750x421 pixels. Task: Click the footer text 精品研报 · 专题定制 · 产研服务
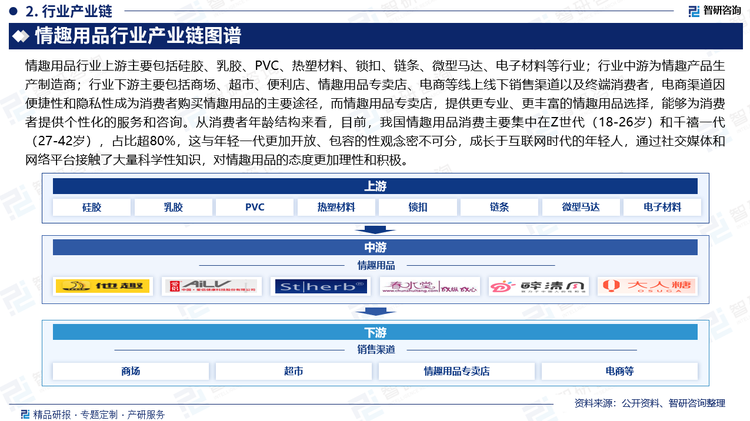click(x=99, y=414)
